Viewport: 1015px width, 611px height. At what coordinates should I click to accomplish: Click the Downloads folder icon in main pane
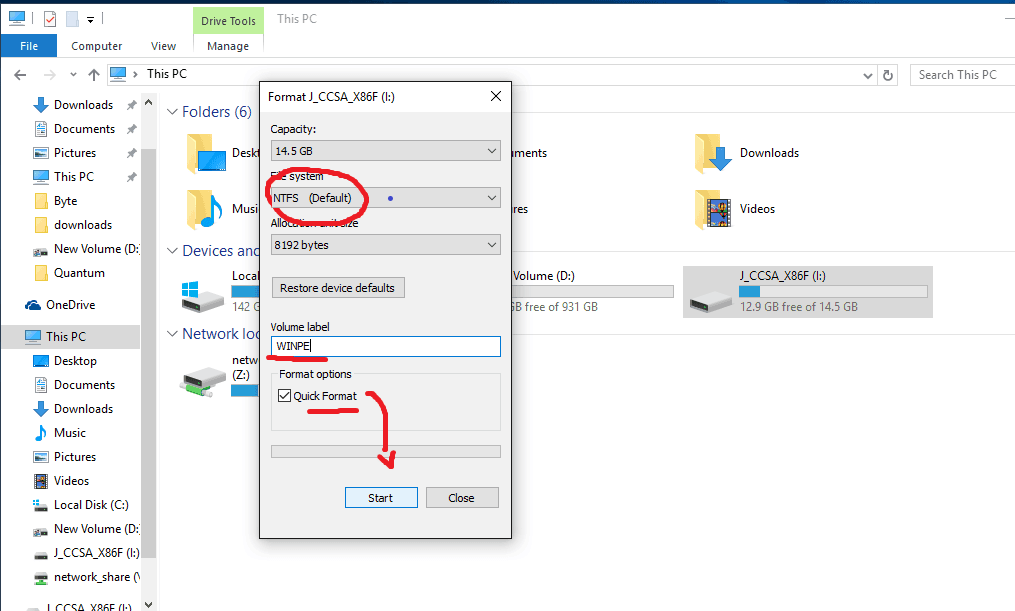click(713, 153)
